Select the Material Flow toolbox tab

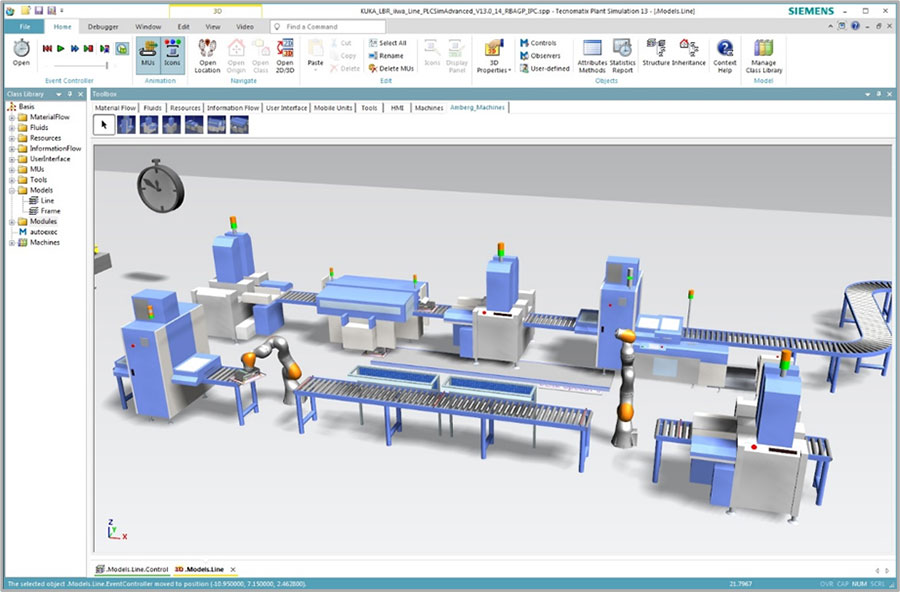(x=115, y=107)
